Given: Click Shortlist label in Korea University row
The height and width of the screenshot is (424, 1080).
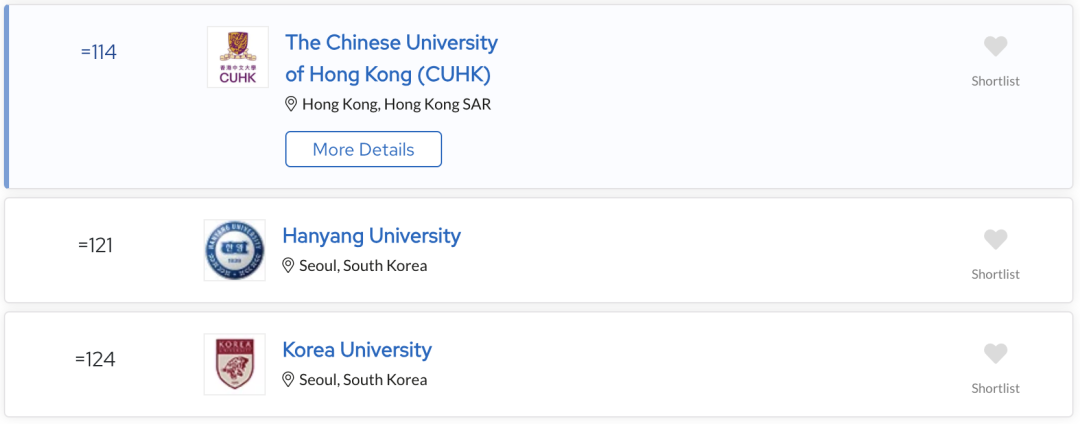Looking at the screenshot, I should (x=995, y=389).
